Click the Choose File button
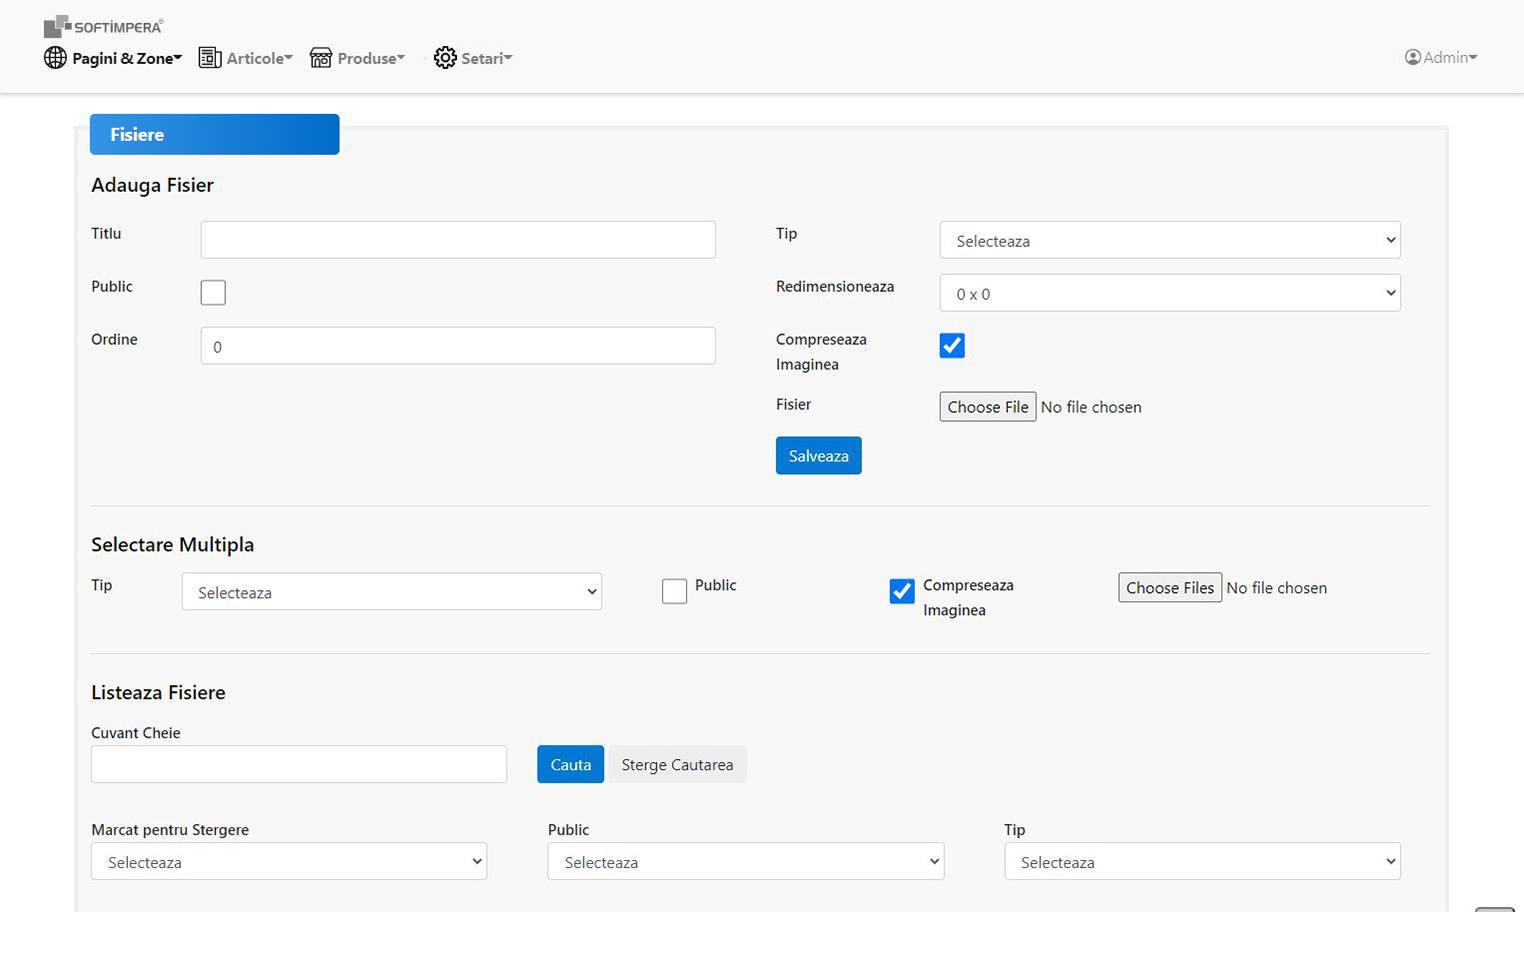The image size is (1524, 966). click(x=988, y=407)
